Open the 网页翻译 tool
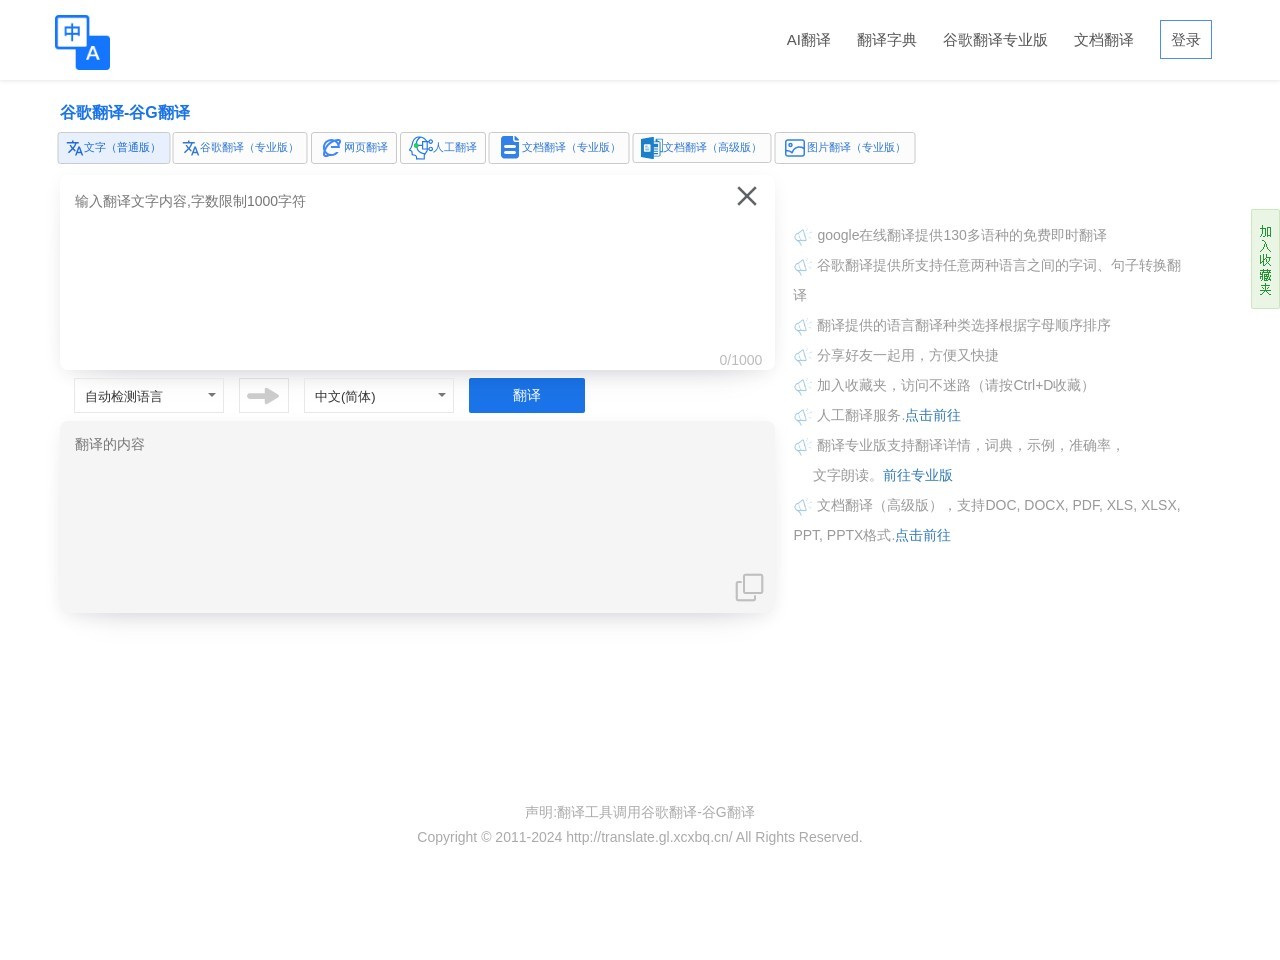 coord(354,147)
